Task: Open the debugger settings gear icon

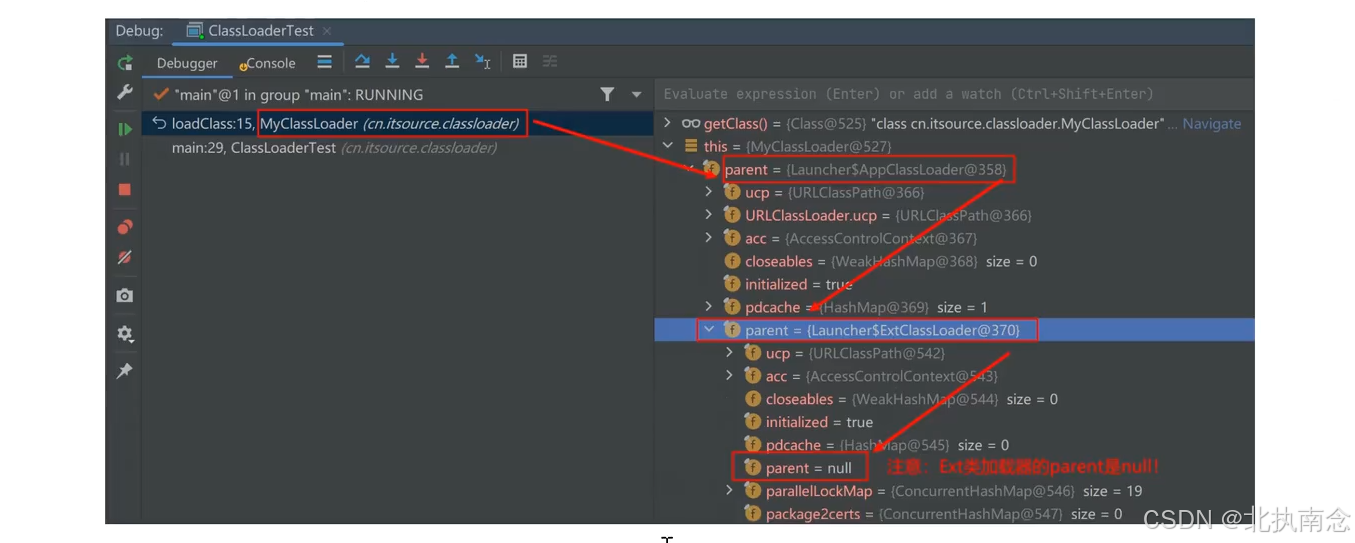Action: click(x=125, y=334)
